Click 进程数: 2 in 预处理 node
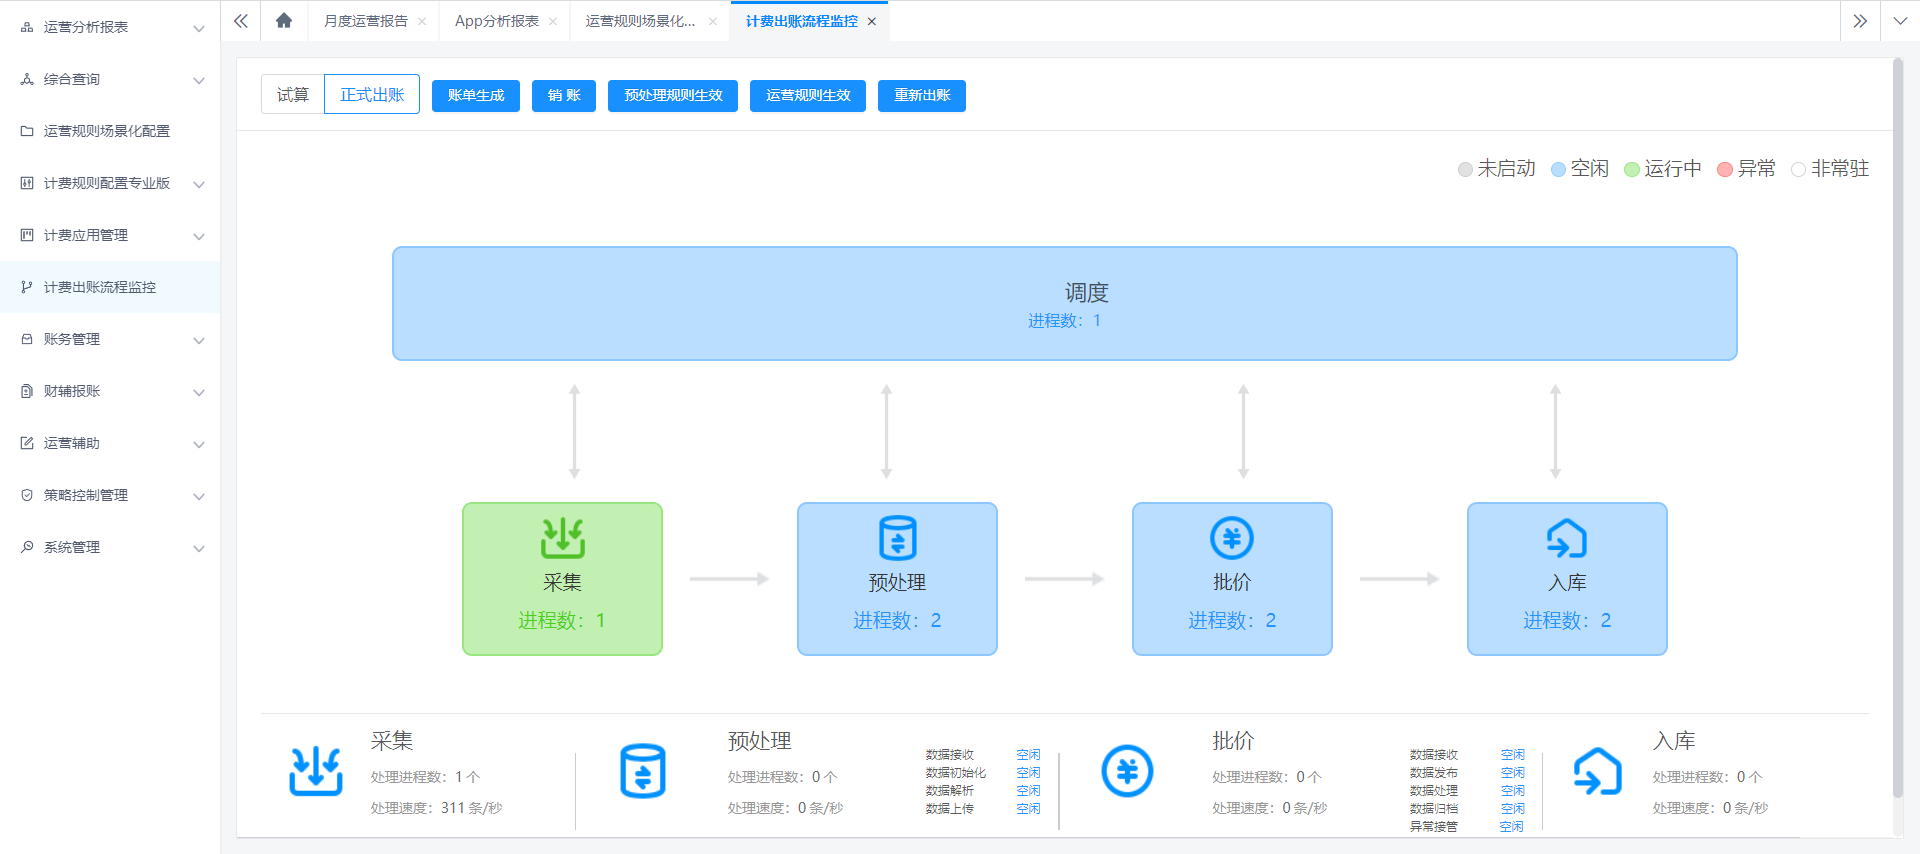The image size is (1920, 854). [897, 620]
